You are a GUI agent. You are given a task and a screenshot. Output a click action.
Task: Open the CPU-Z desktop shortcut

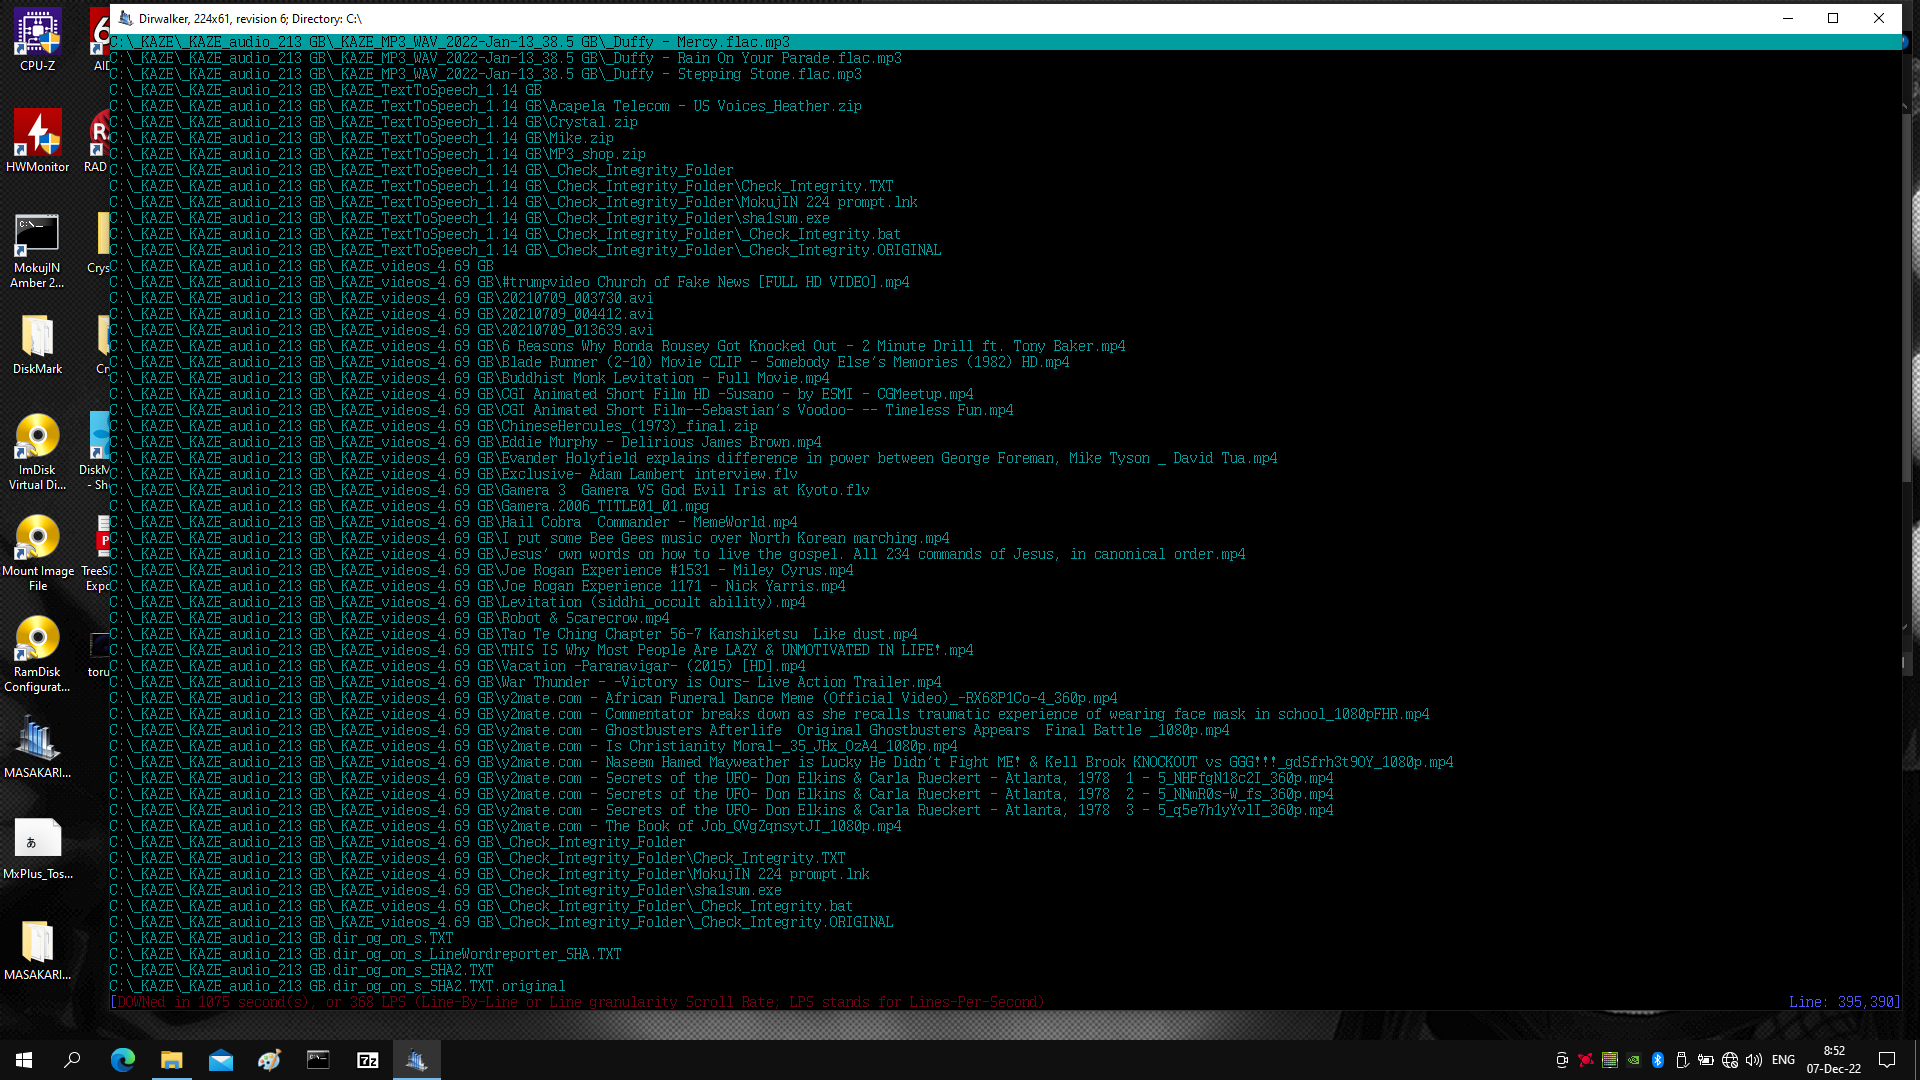(x=37, y=40)
